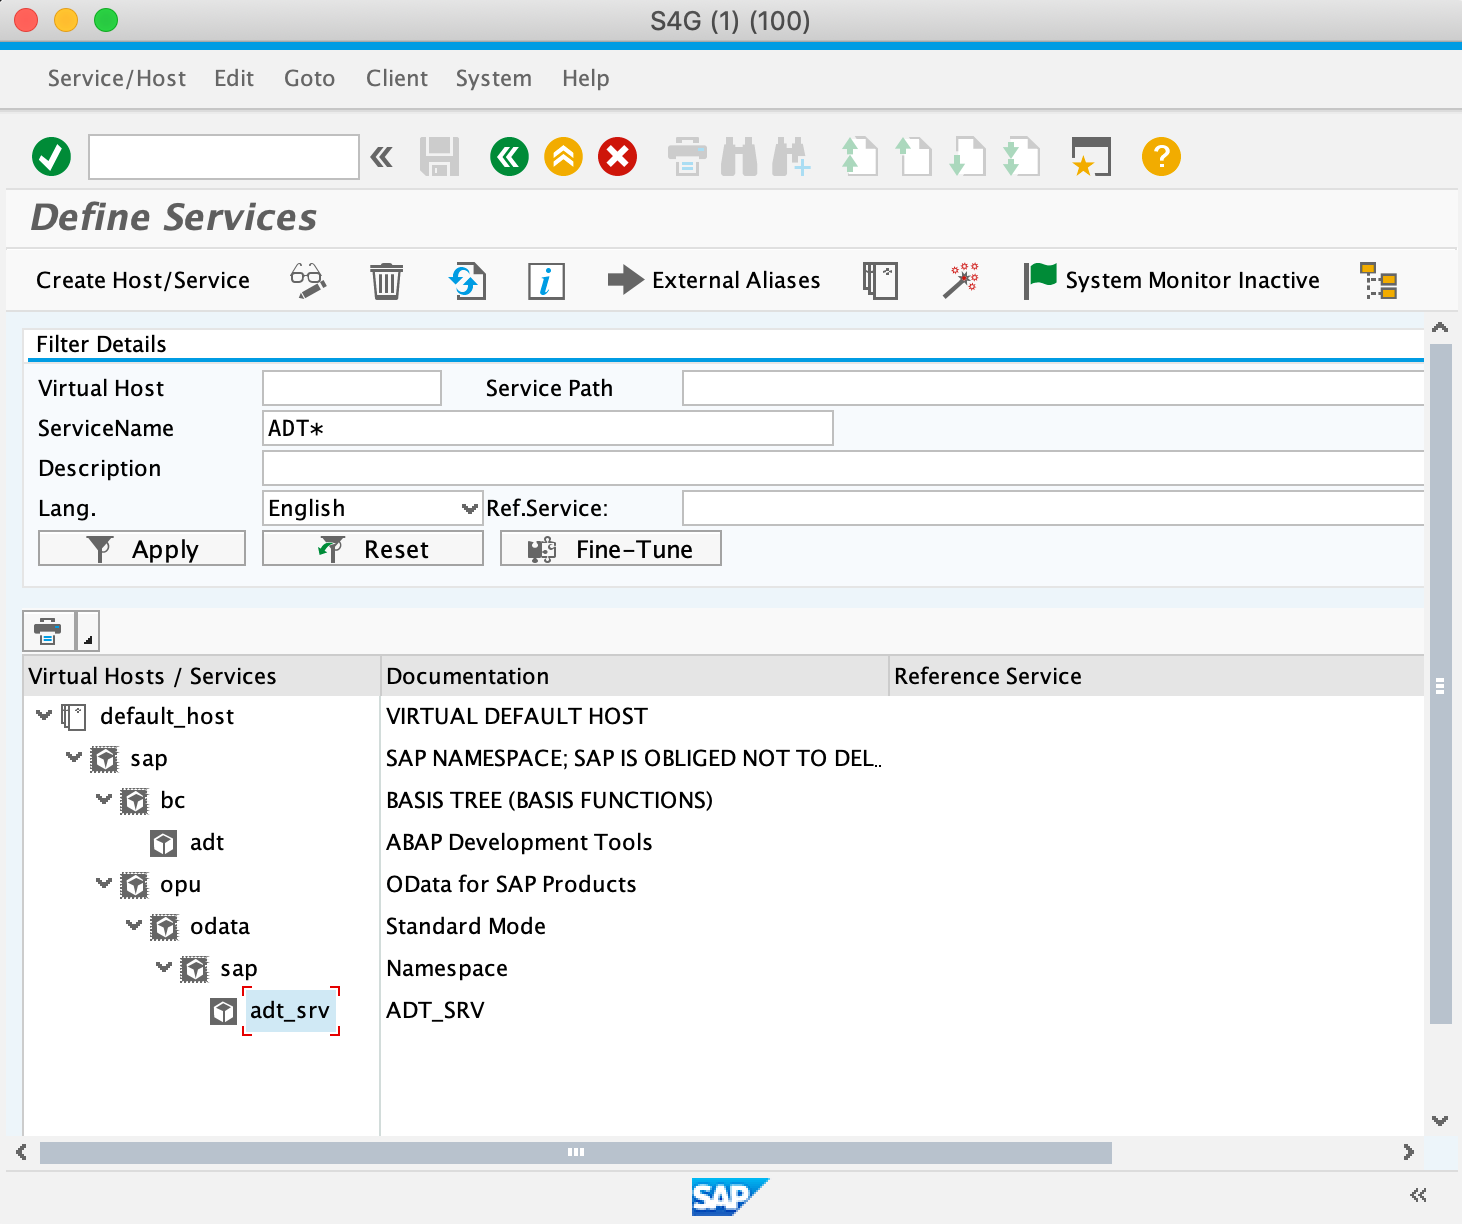Collapse the odata tree node
This screenshot has width=1462, height=1224.
(x=133, y=926)
